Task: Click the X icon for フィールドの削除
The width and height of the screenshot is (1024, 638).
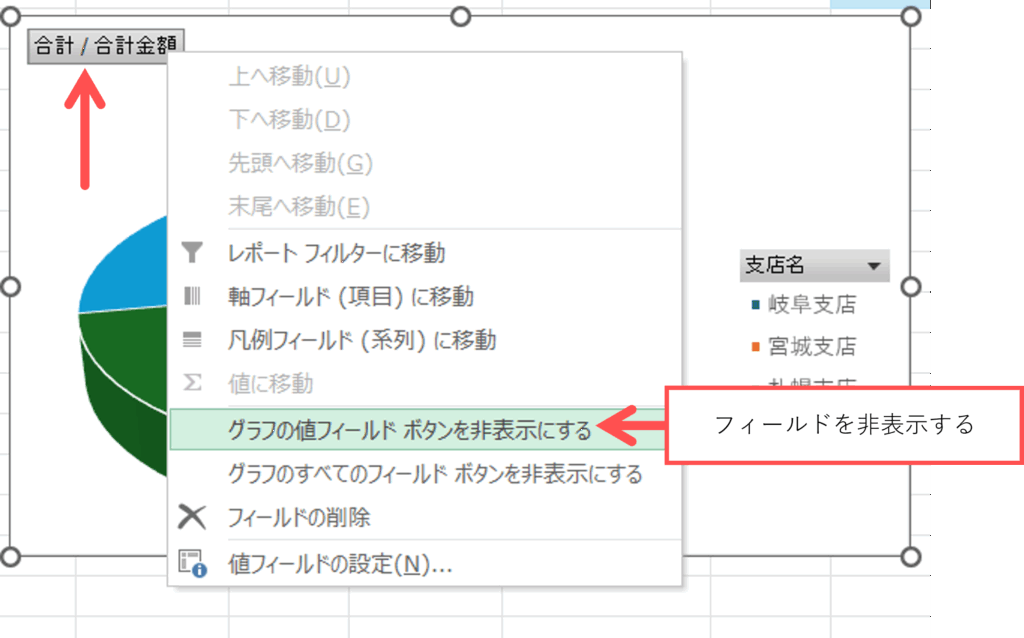Action: pos(192,517)
